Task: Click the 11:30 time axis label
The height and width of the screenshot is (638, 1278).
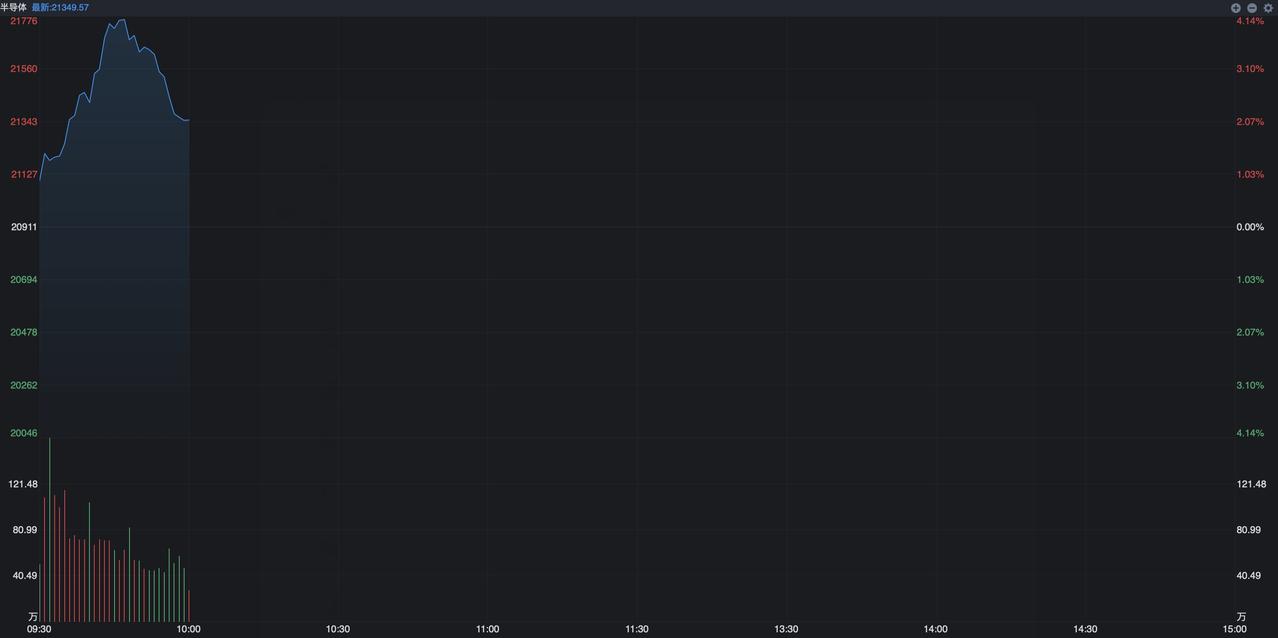Action: 637,629
